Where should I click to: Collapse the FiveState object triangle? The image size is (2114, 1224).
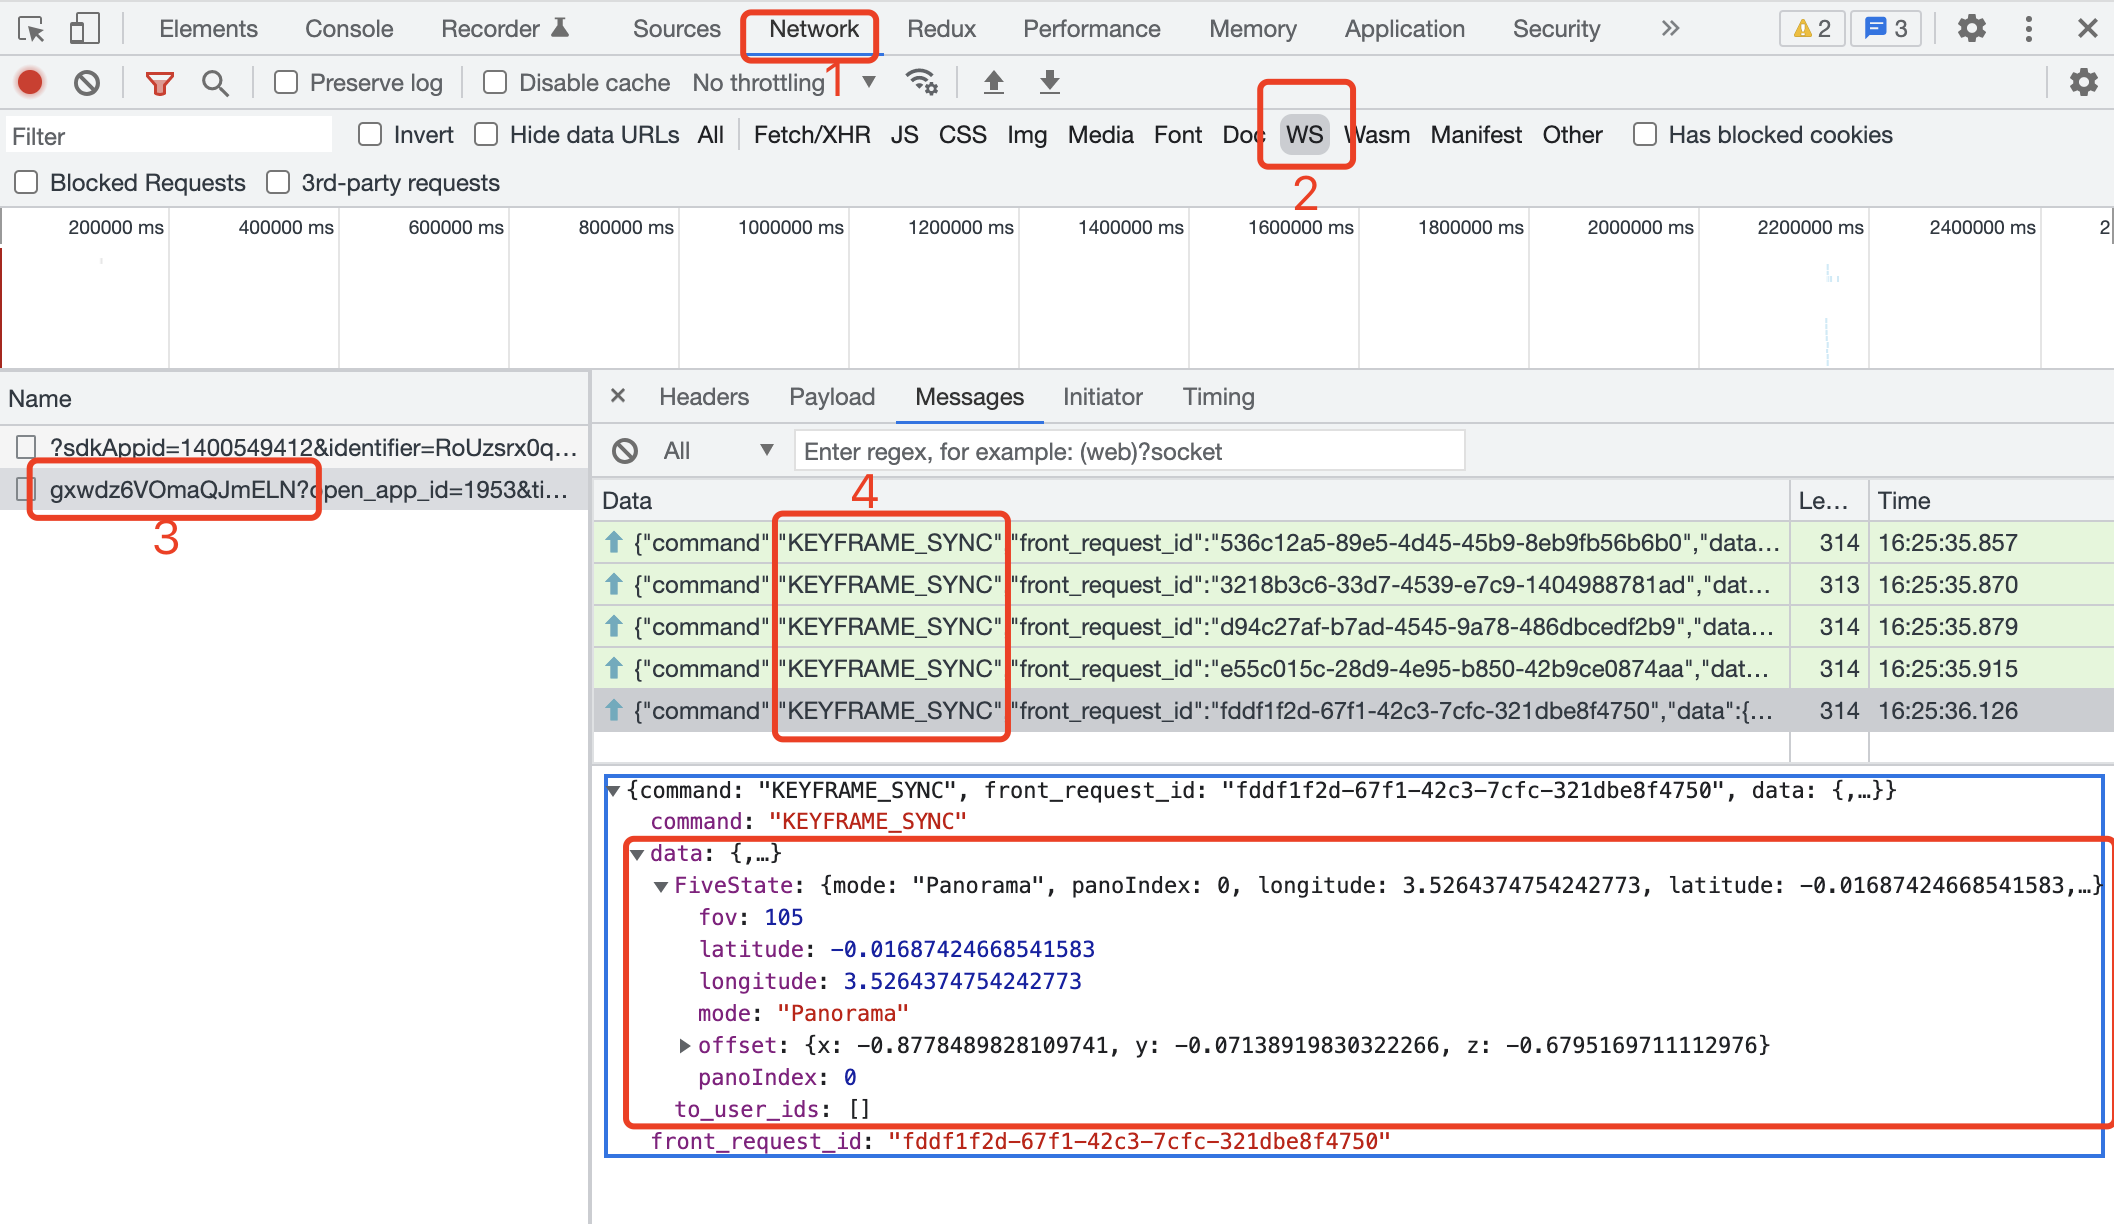(x=661, y=886)
